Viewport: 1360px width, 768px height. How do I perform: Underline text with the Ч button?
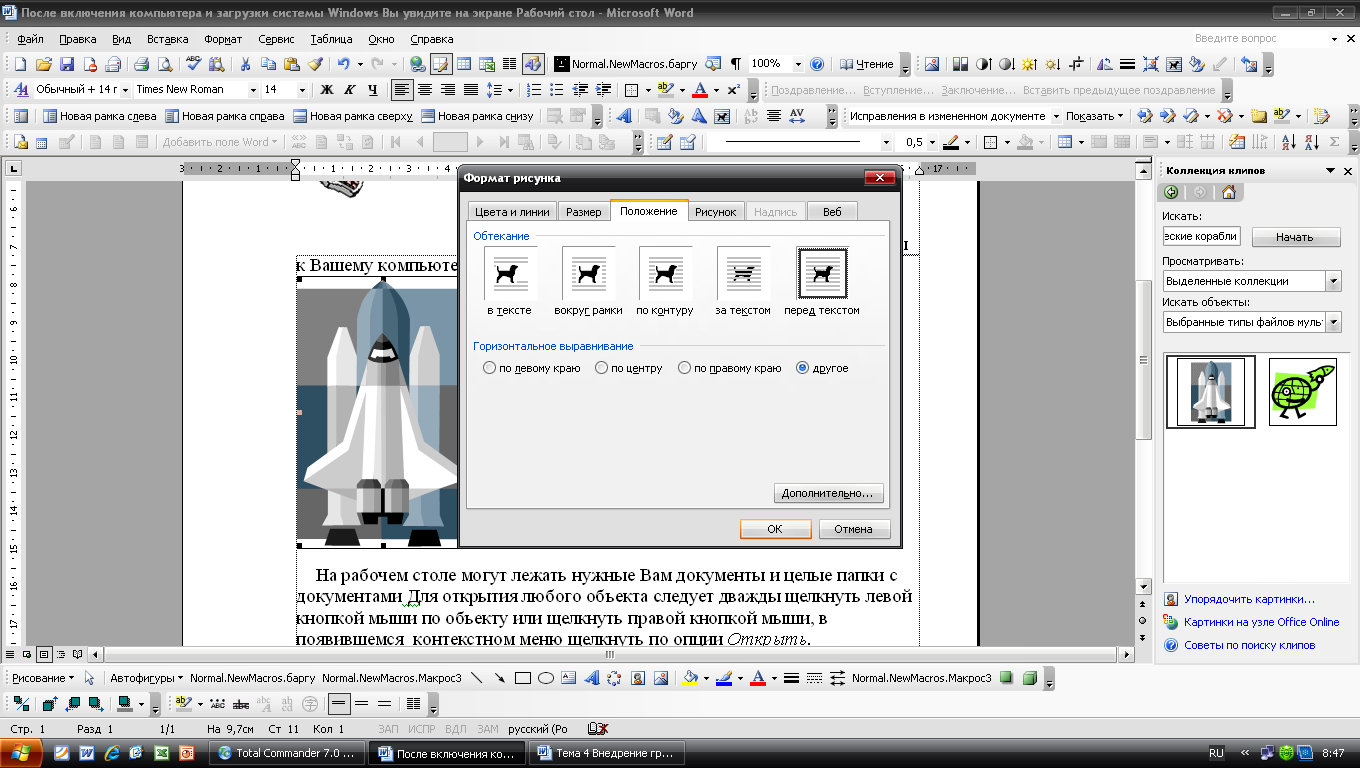373,90
